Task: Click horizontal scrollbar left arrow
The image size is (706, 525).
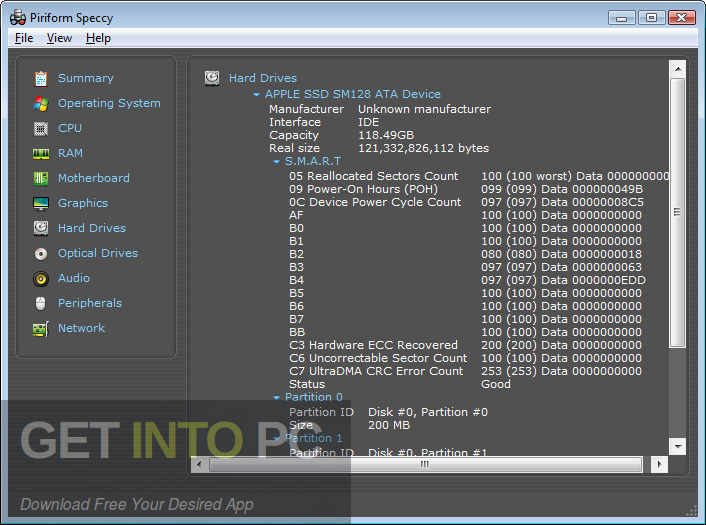Action: click(199, 464)
